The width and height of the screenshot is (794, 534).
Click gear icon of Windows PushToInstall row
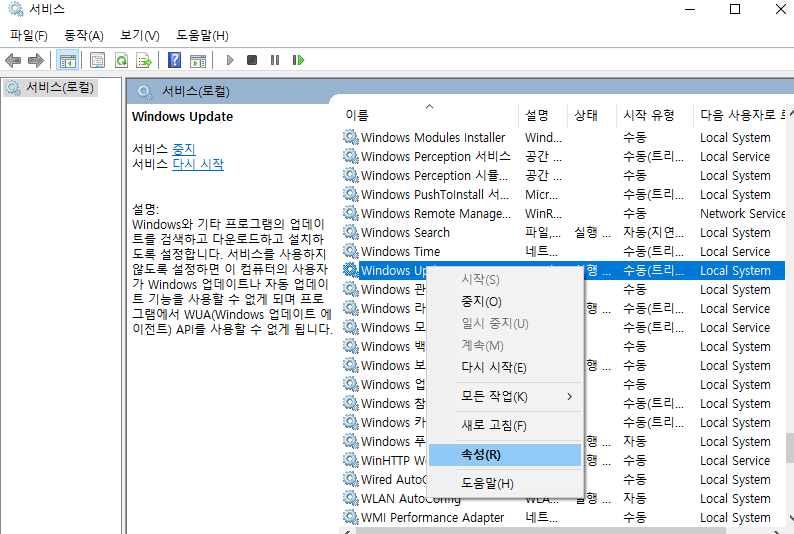click(x=350, y=194)
